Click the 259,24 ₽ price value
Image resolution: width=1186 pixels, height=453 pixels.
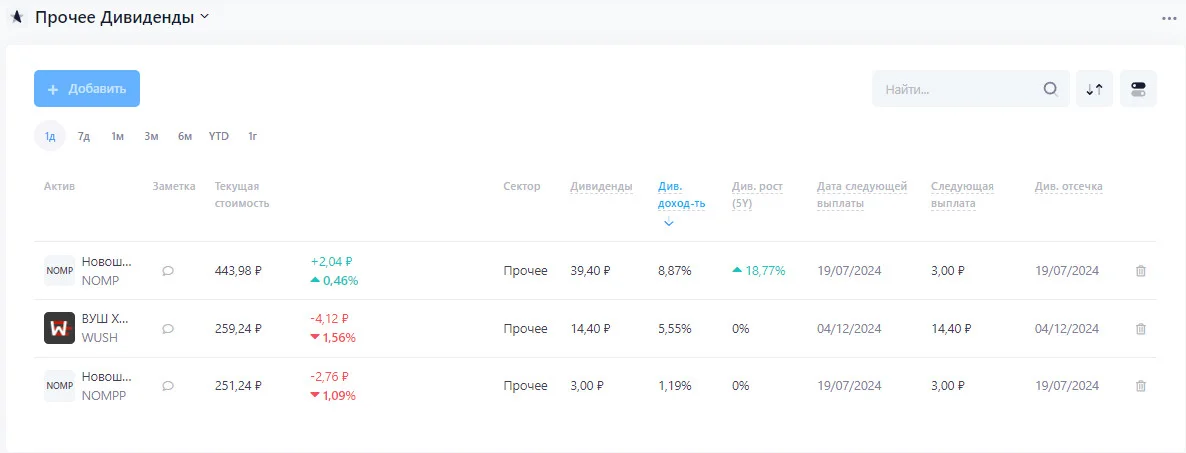click(x=238, y=328)
